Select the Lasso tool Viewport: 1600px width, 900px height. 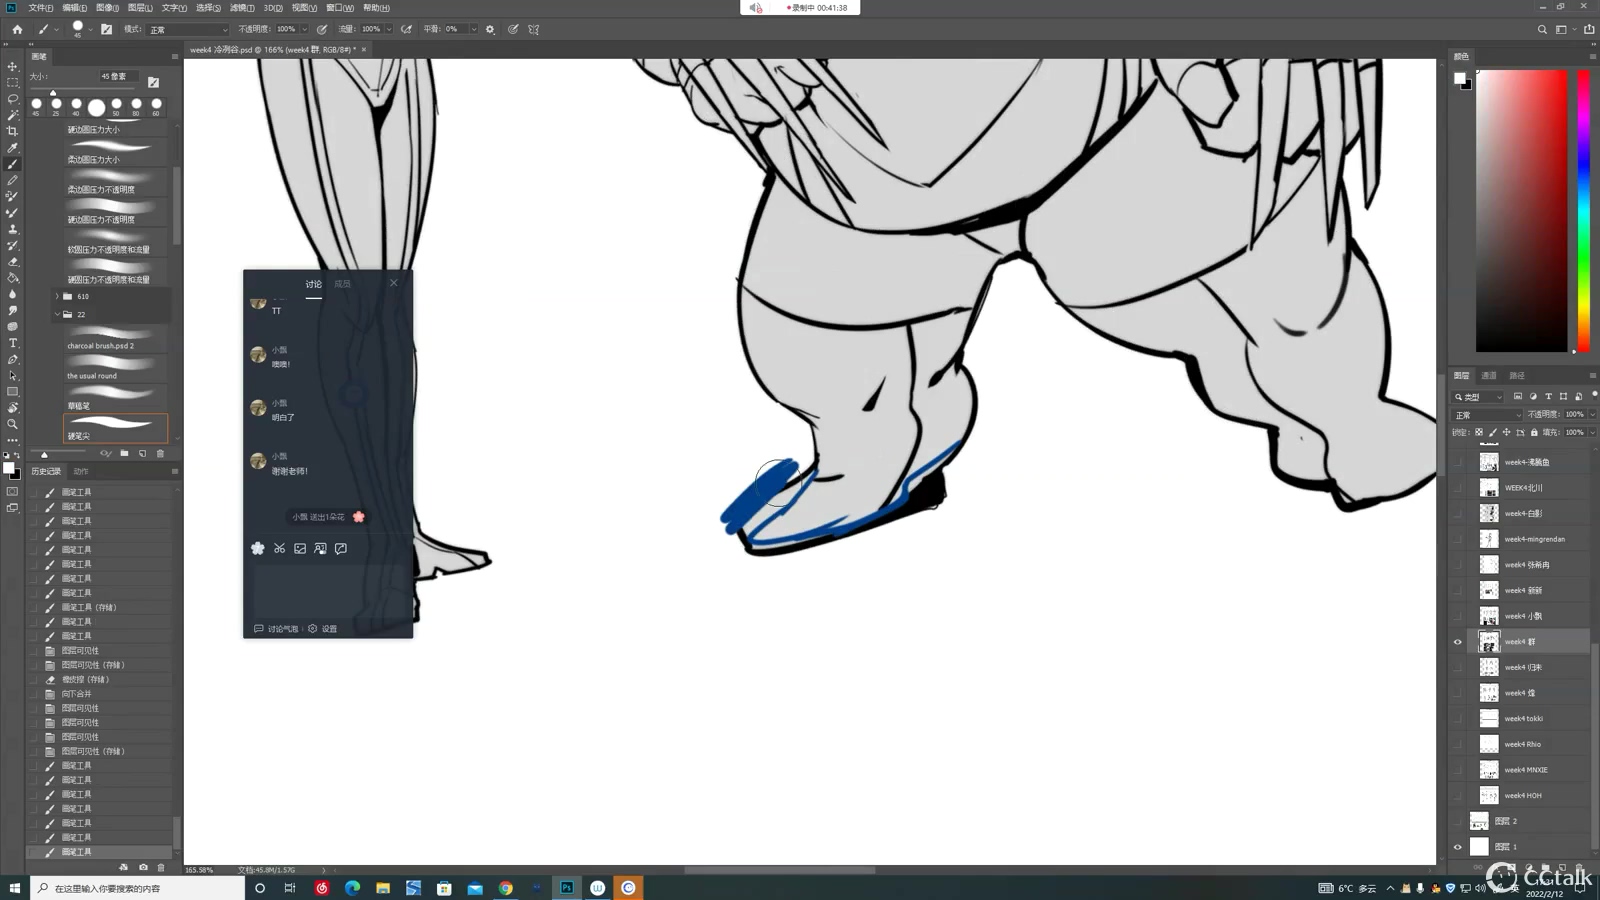pyautogui.click(x=13, y=98)
